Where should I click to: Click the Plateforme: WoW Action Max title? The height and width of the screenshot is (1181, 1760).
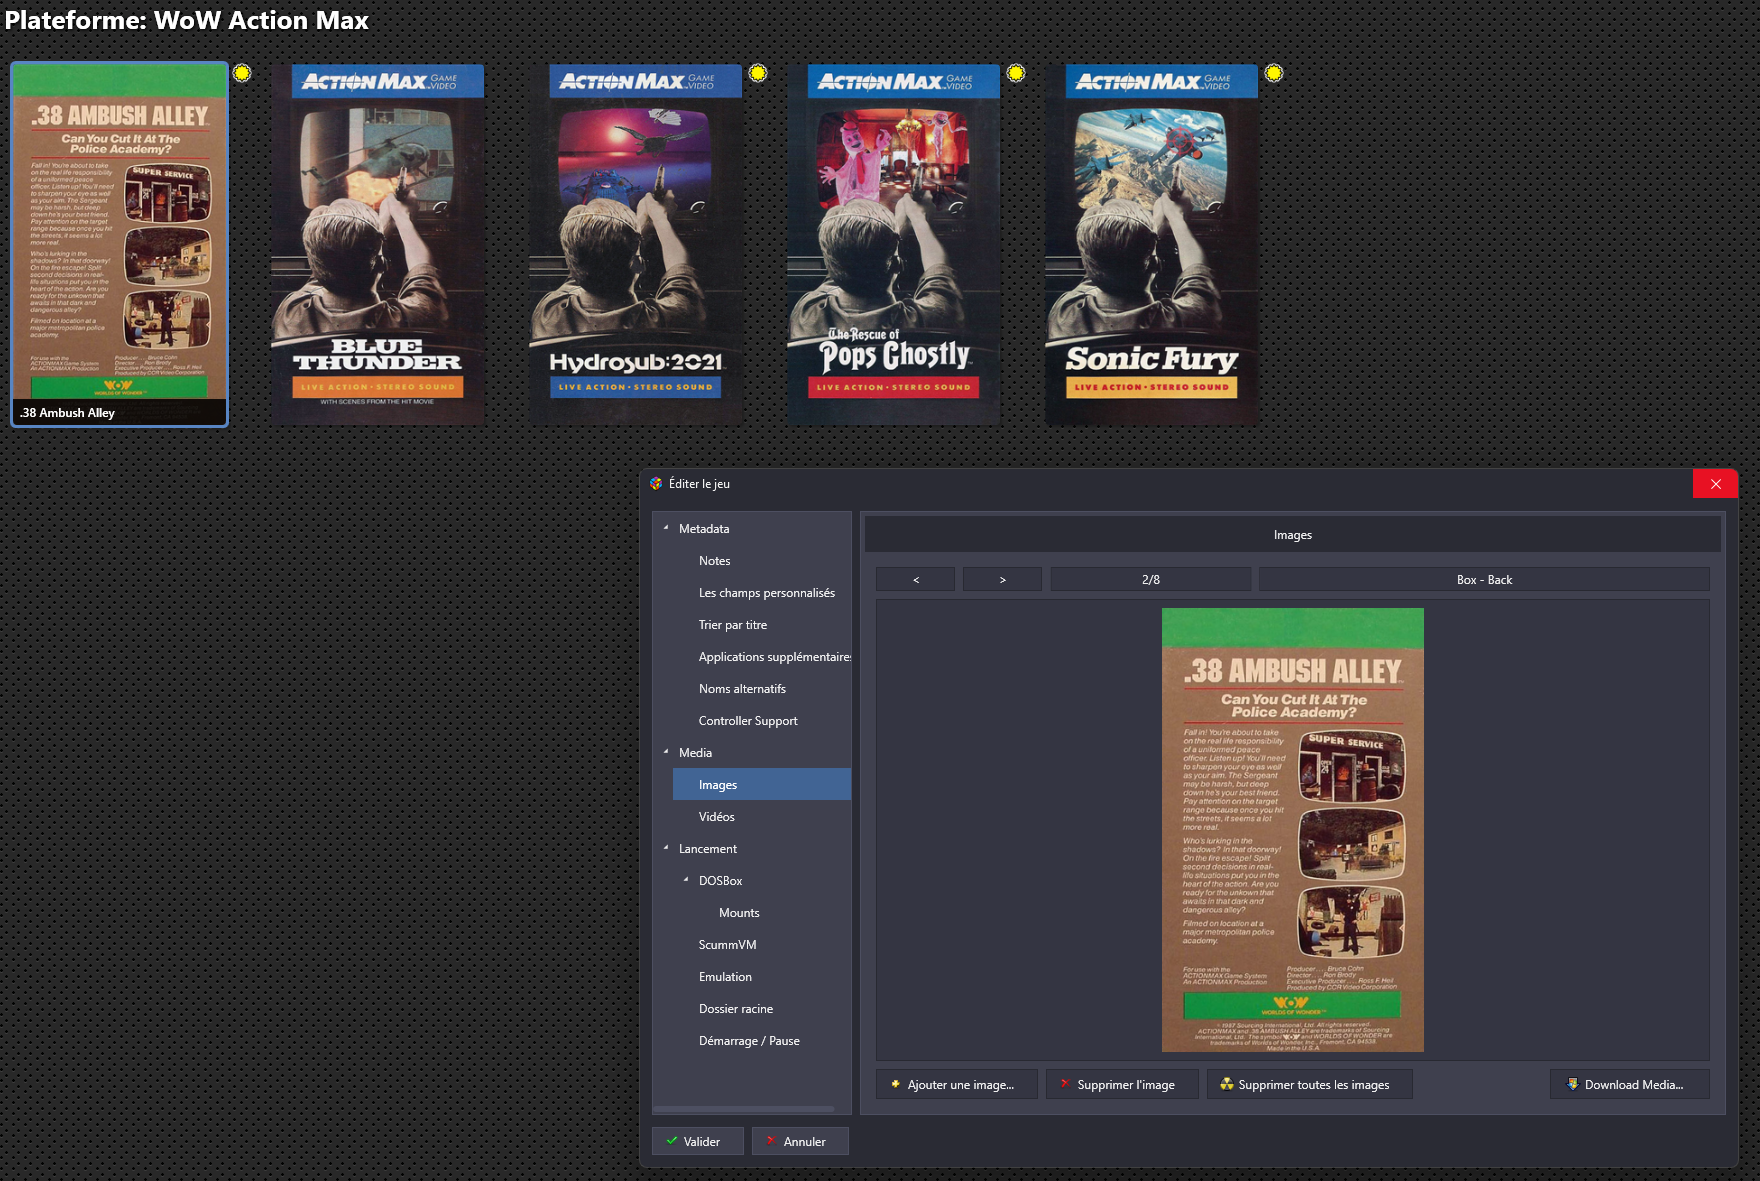click(187, 20)
